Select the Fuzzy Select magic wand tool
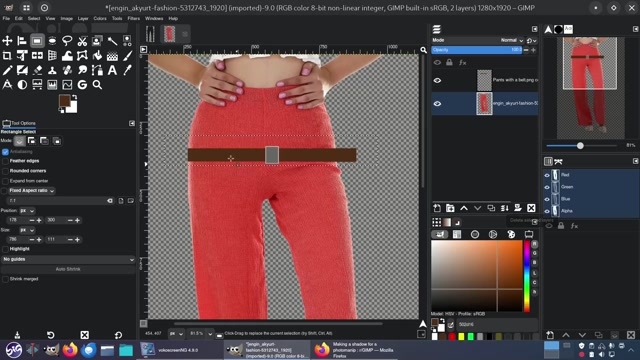Viewport: 640px width, 360px height. 112,41
